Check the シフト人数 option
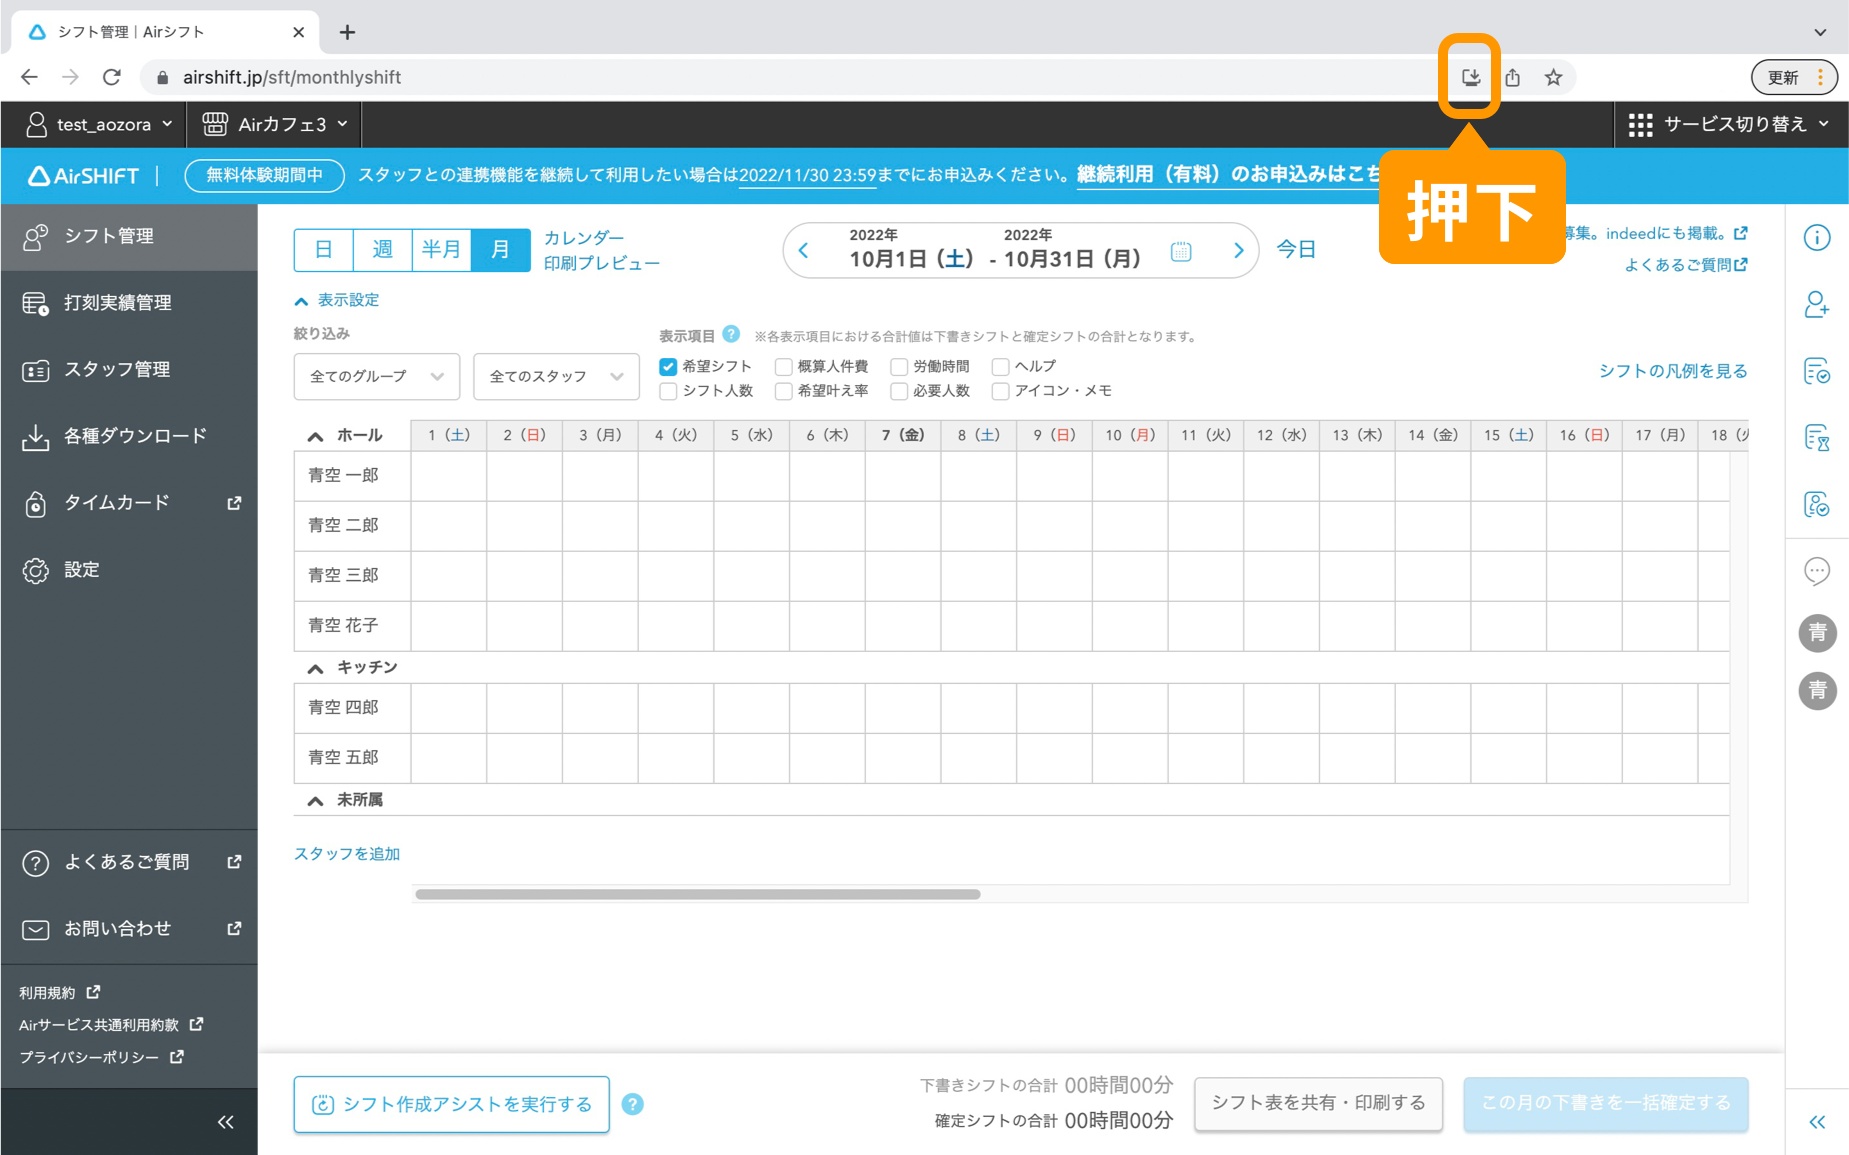Screen dimensions: 1849x1155 (667, 391)
